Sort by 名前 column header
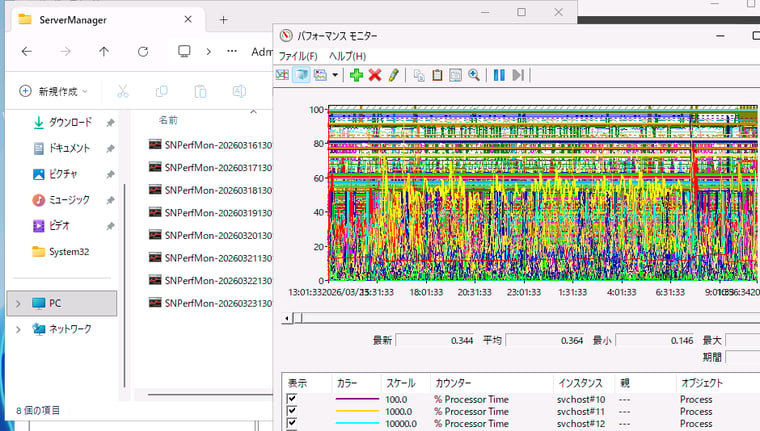This screenshot has width=760, height=431. [x=168, y=120]
